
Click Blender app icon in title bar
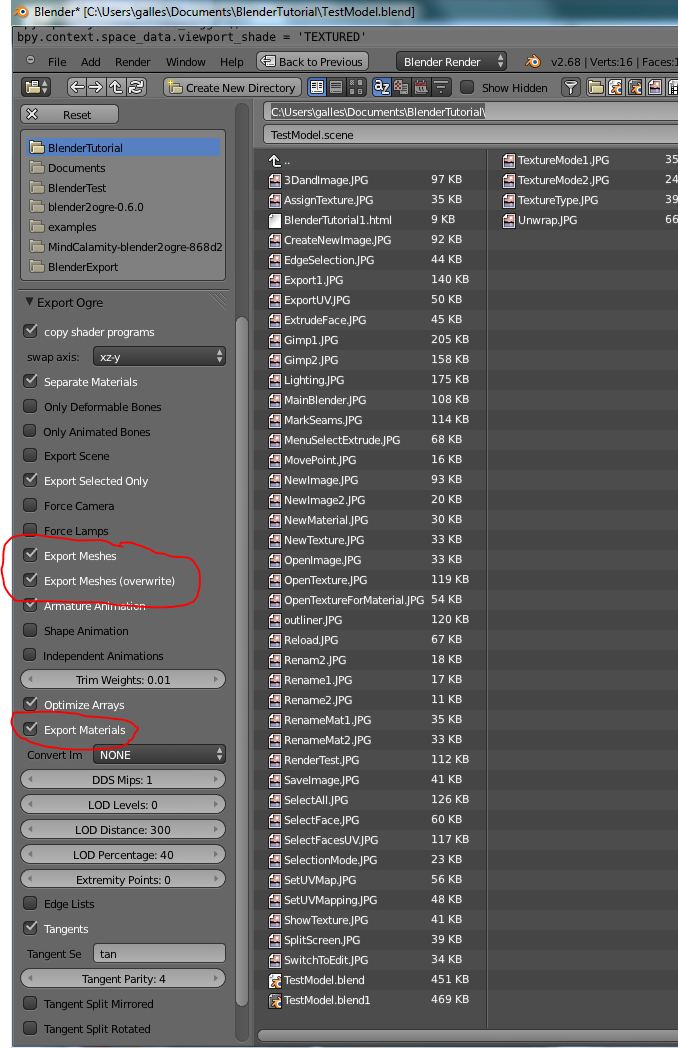pyautogui.click(x=21, y=11)
